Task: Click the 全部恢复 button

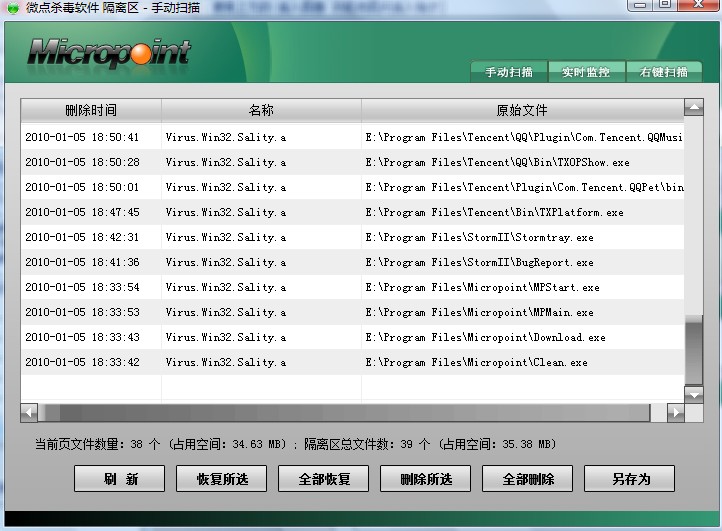Action: pos(323,478)
